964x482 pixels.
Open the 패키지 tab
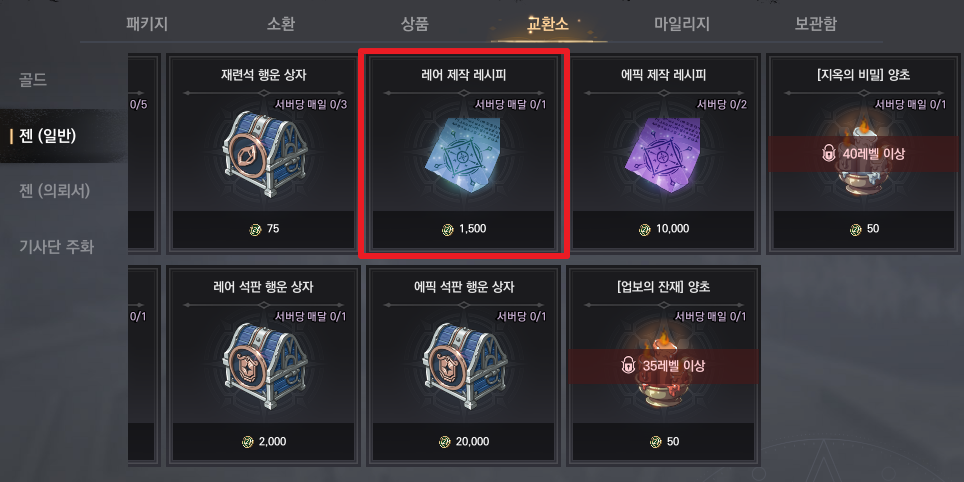tap(147, 24)
